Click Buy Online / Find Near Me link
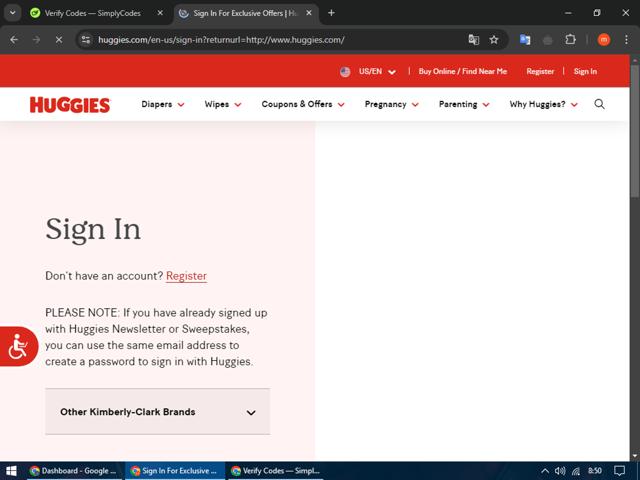The image size is (640, 480). [x=462, y=71]
